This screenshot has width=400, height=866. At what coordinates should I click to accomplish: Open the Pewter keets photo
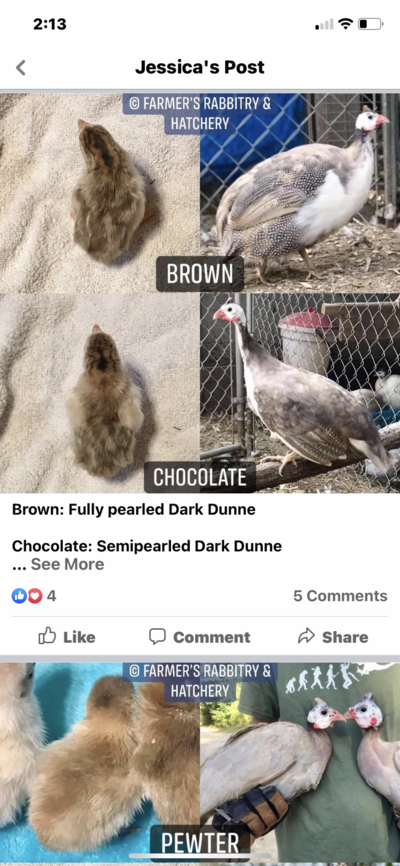99,763
